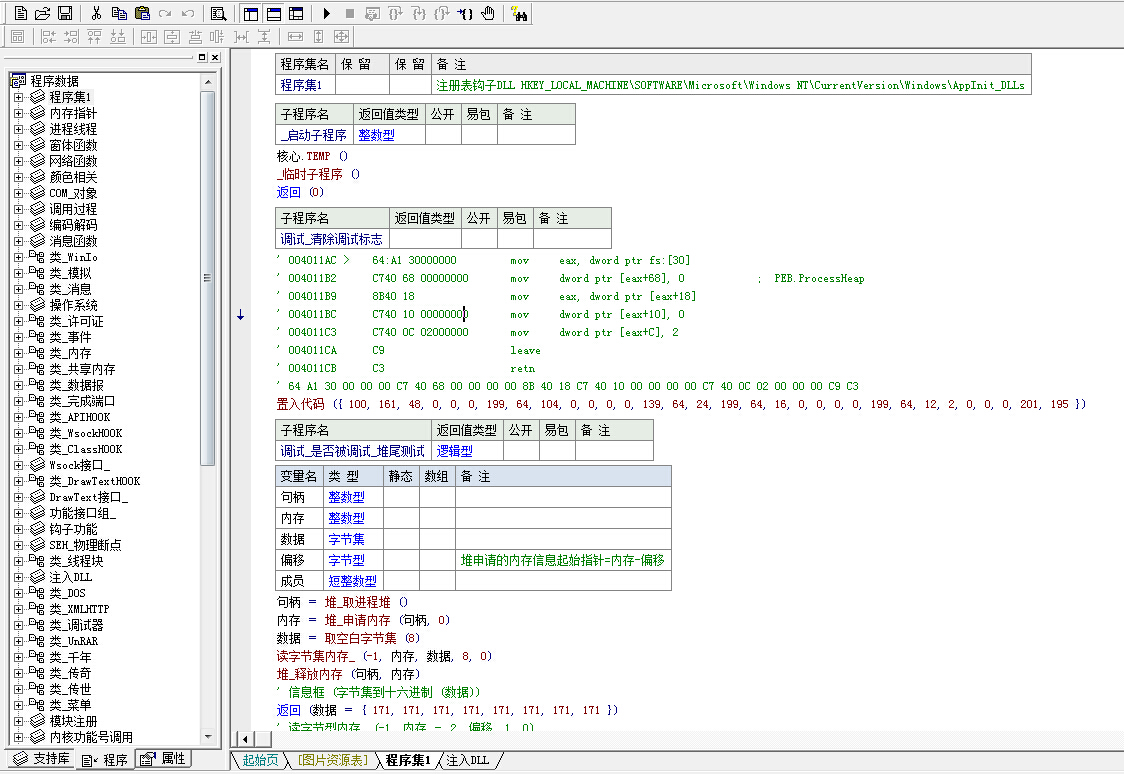
Task: Expand the 程序集1 tree node
Action: [x=18, y=97]
